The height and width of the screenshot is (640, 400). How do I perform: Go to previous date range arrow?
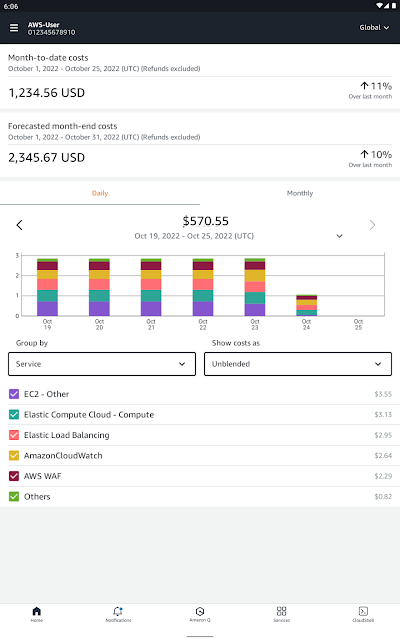(x=19, y=225)
